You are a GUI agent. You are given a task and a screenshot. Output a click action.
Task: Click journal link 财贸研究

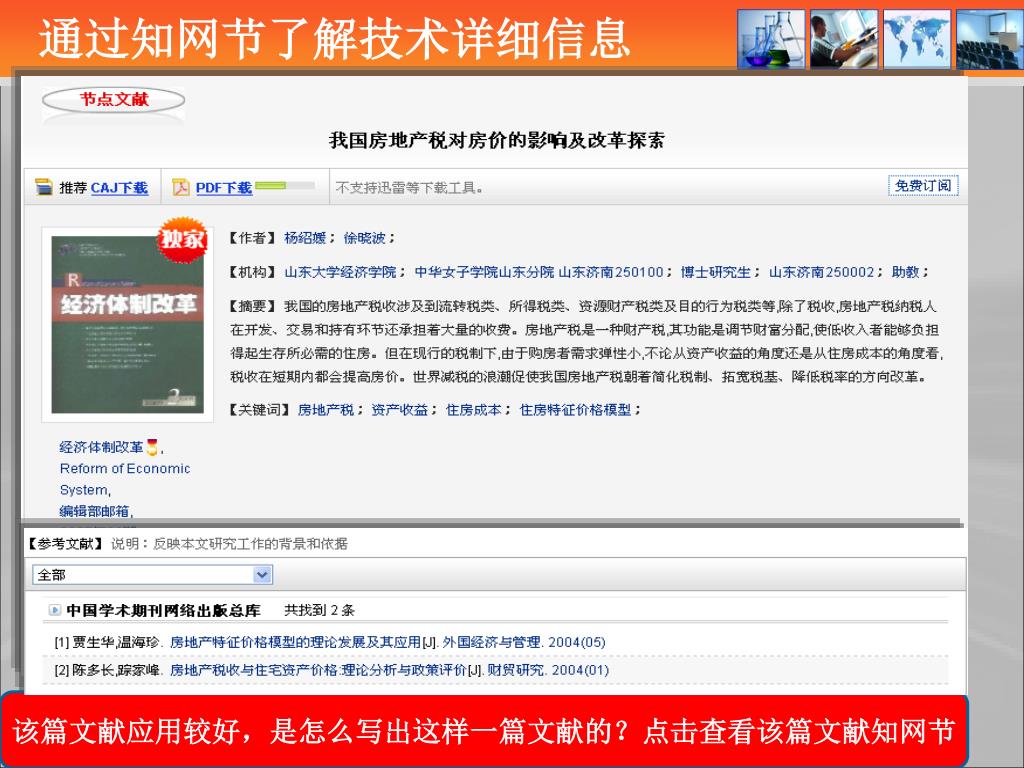[x=515, y=671]
